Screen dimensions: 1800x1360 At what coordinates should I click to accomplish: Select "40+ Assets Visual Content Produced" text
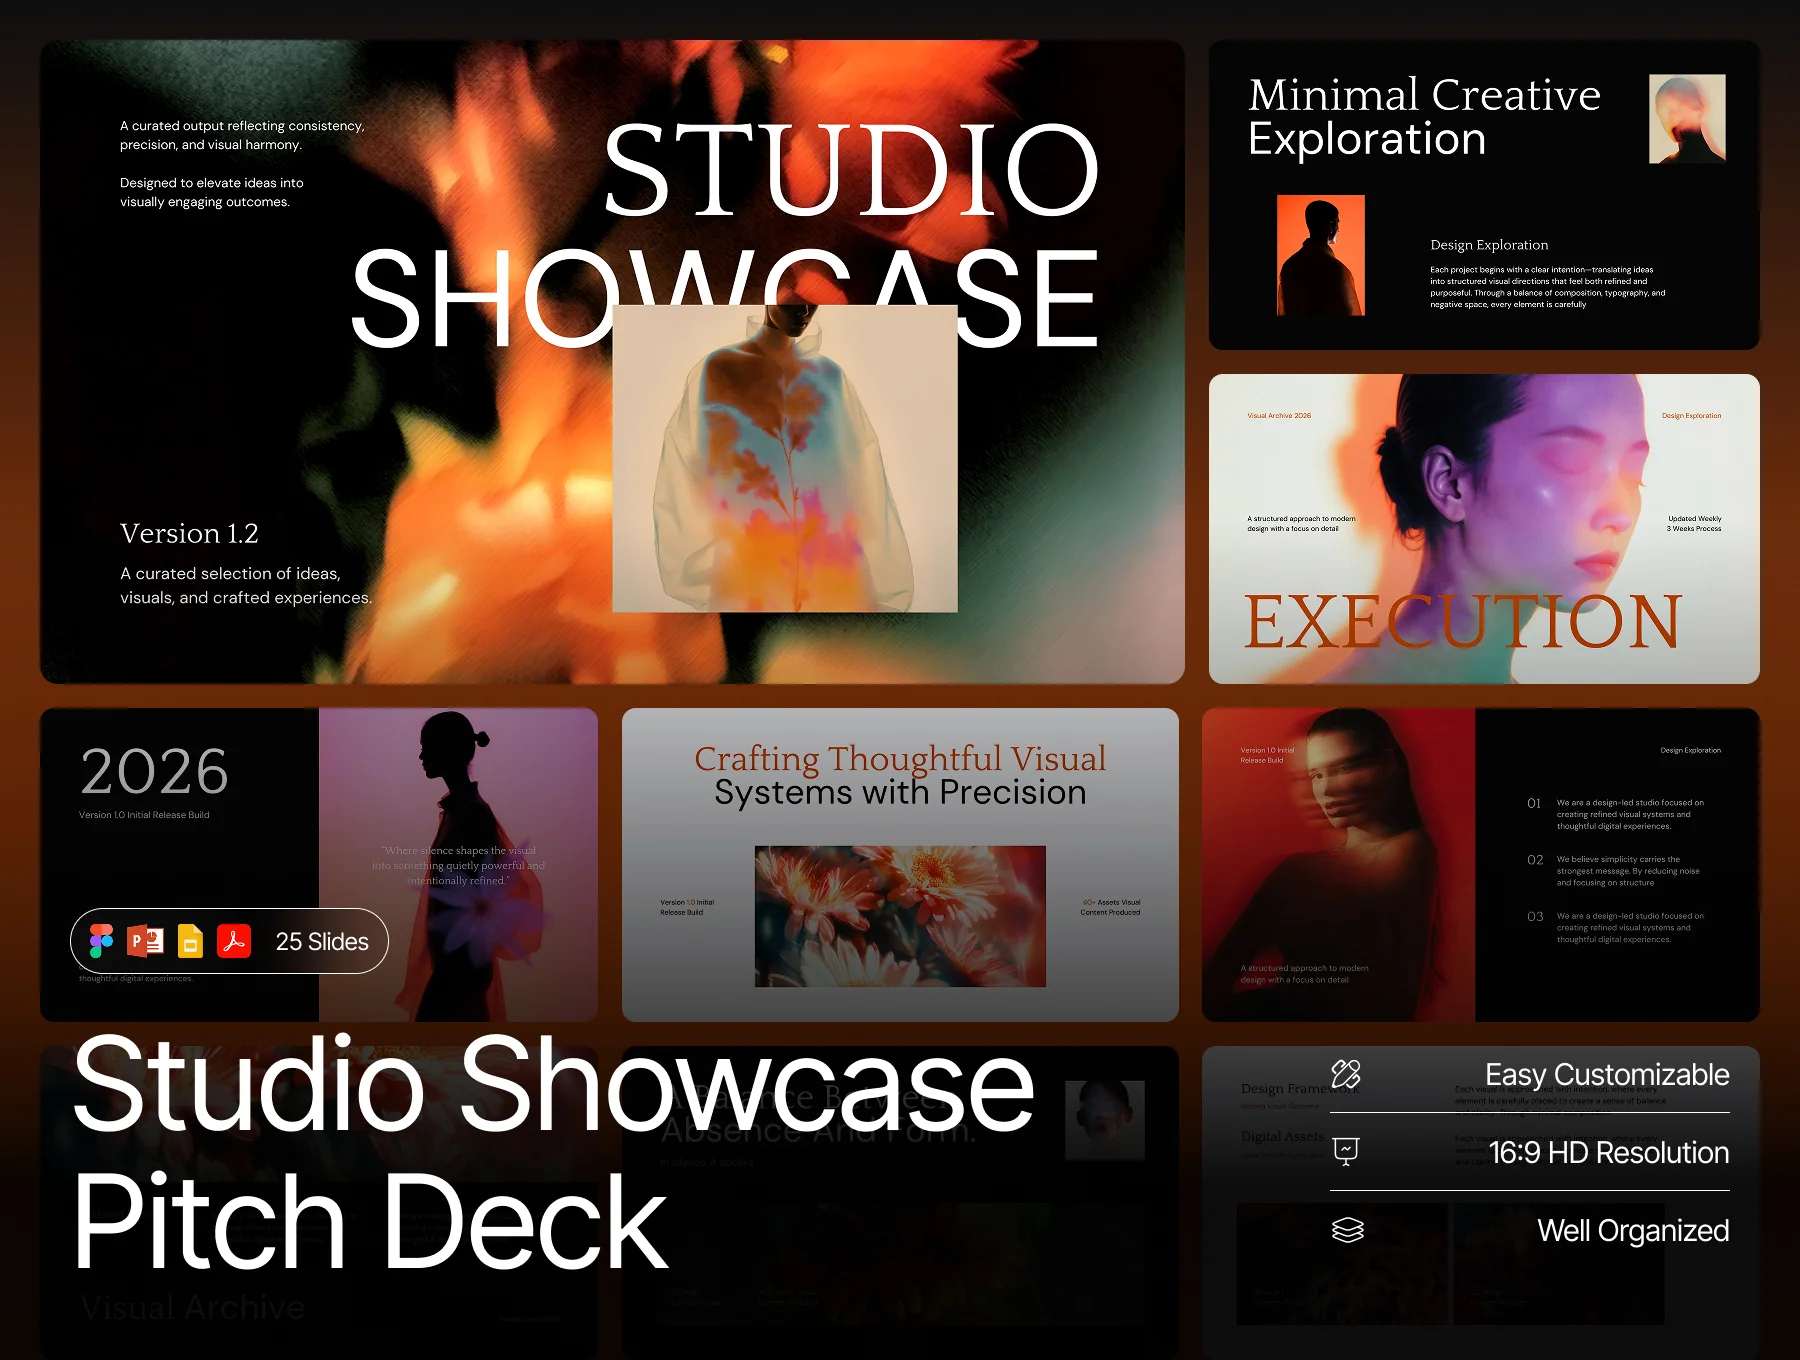(1110, 907)
